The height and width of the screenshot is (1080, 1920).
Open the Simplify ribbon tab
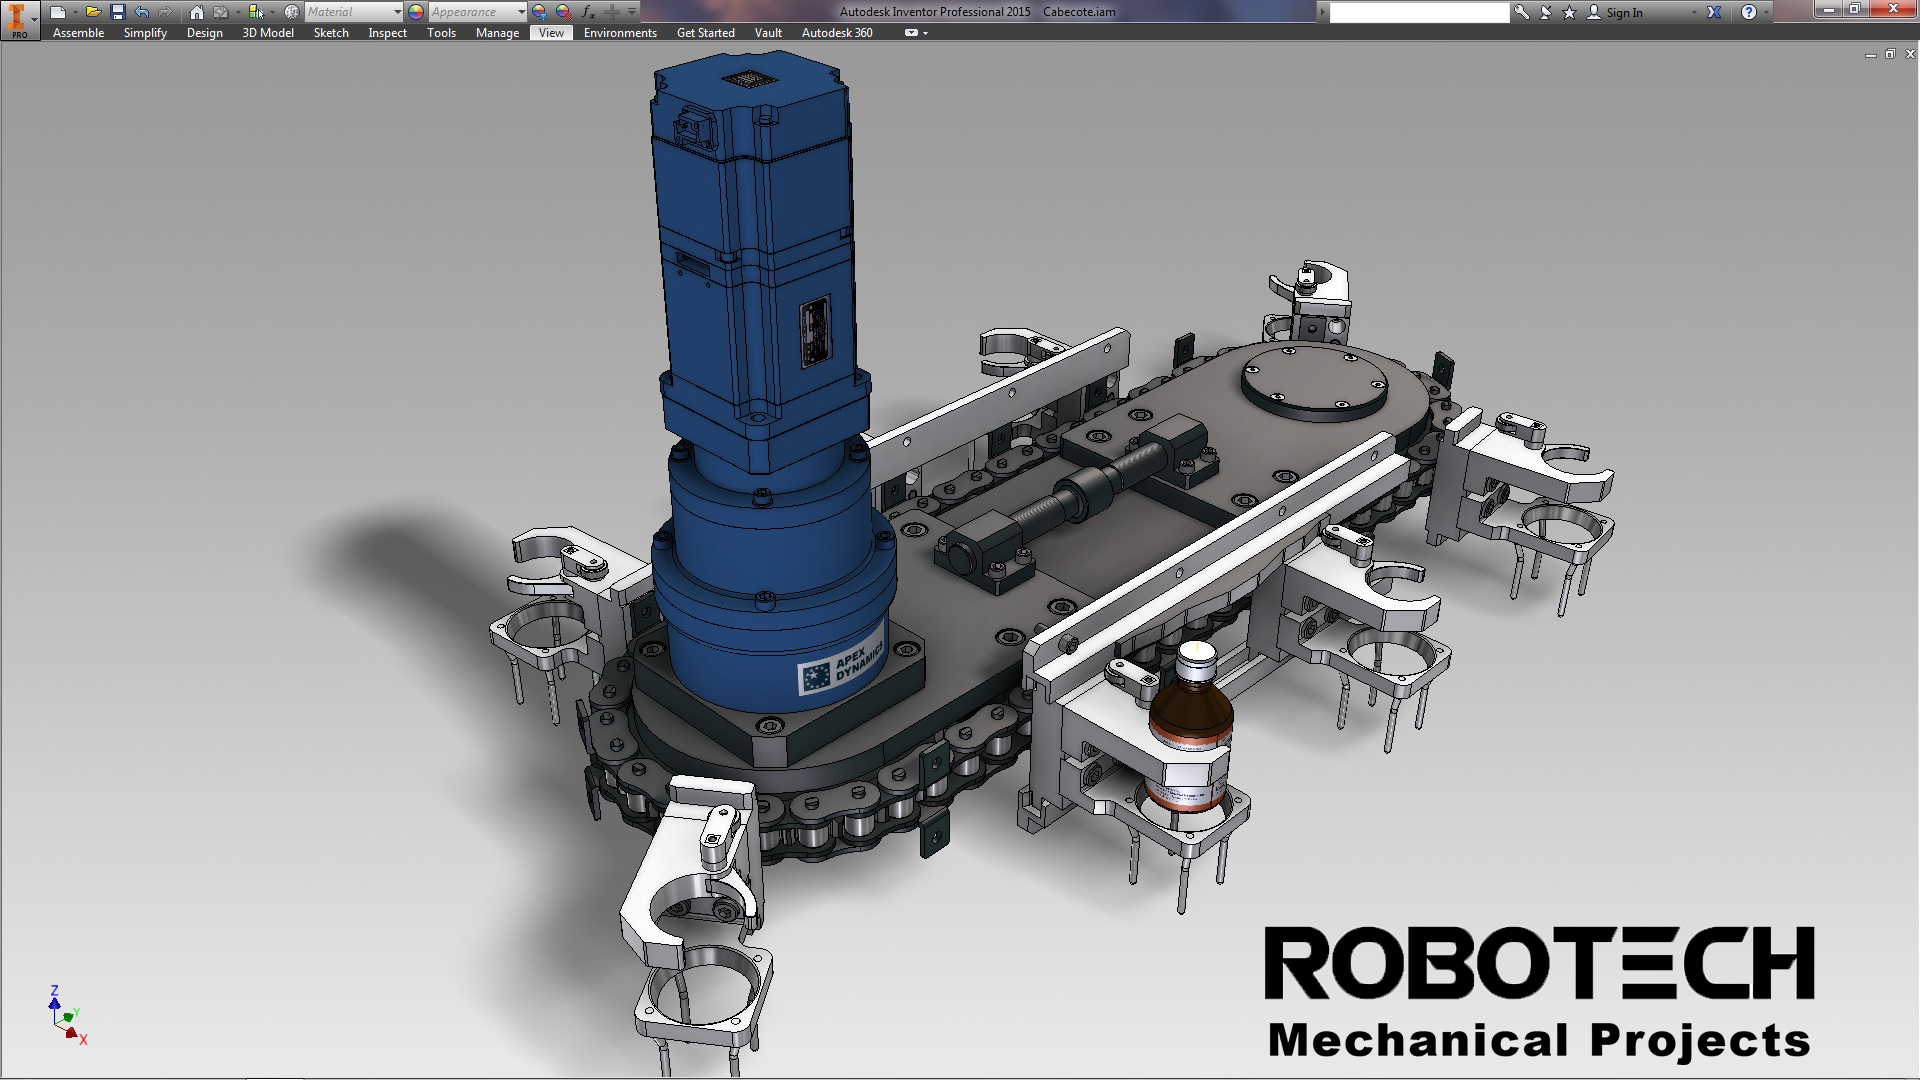click(x=145, y=33)
